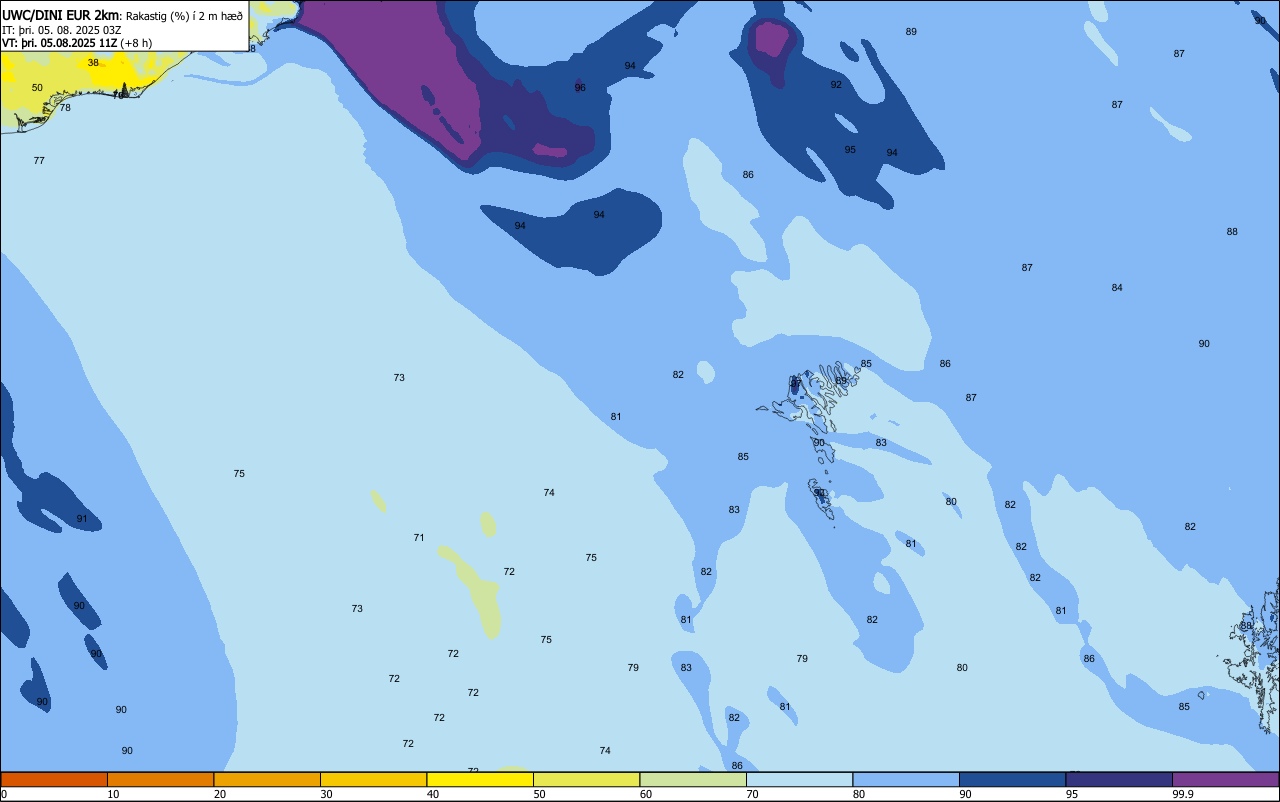Click the '40' legend tick label
Image resolution: width=1280 pixels, height=802 pixels.
[433, 794]
